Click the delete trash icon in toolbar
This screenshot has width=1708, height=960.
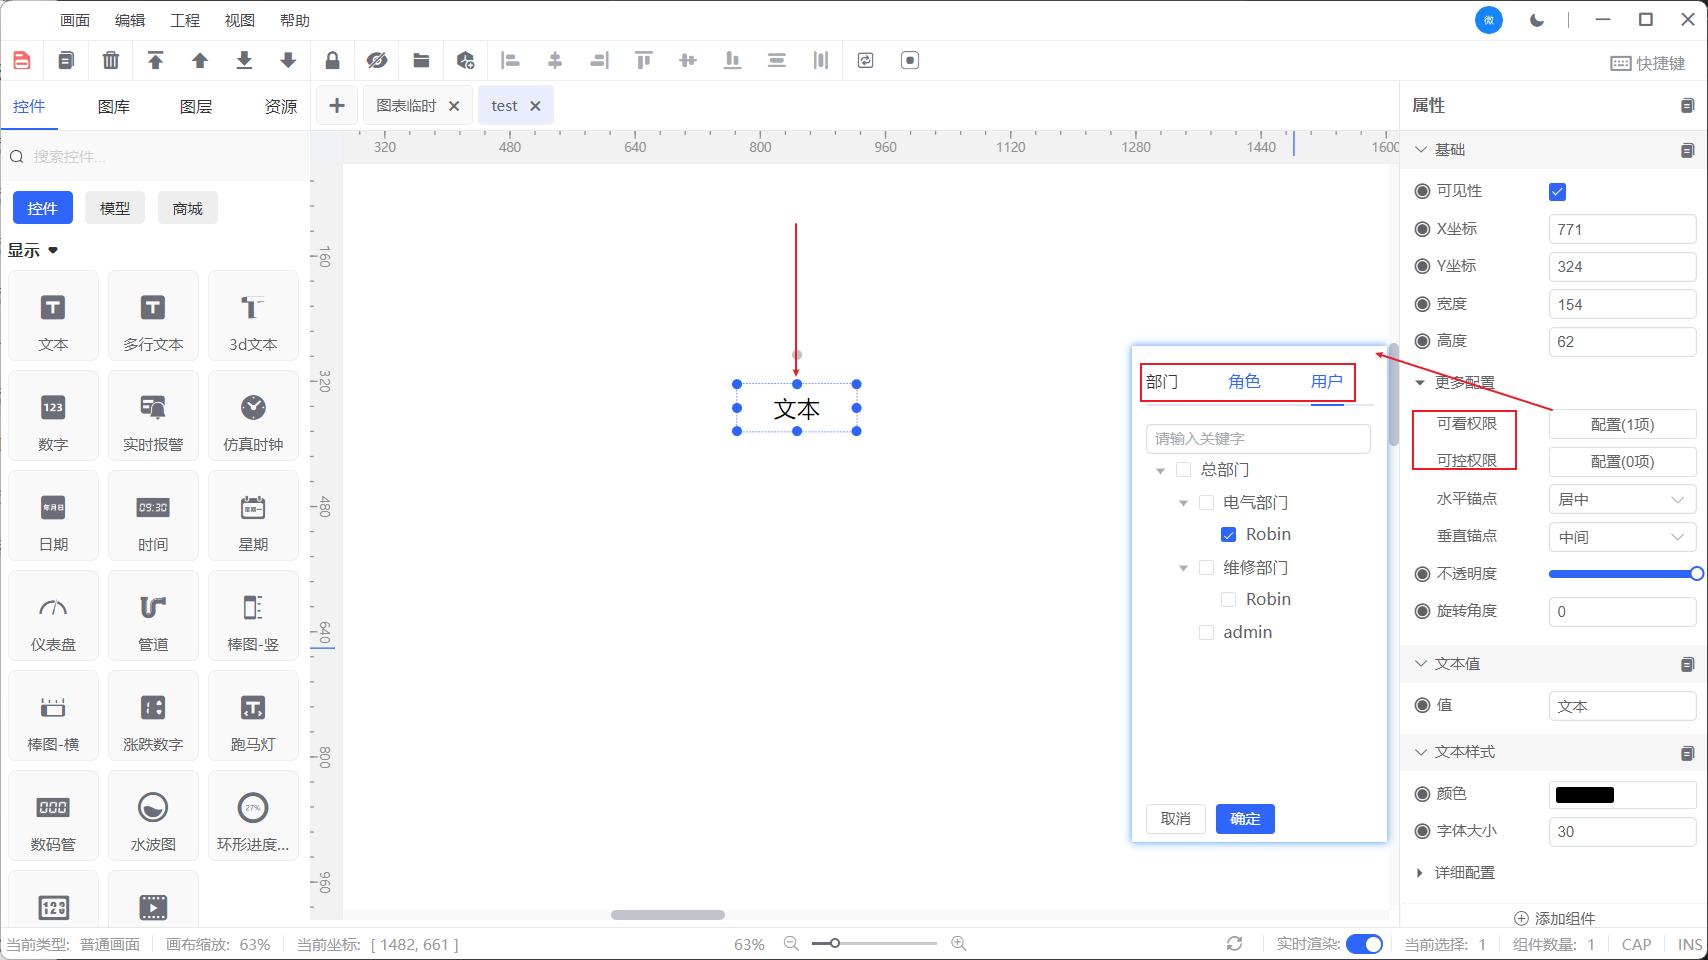tap(111, 61)
